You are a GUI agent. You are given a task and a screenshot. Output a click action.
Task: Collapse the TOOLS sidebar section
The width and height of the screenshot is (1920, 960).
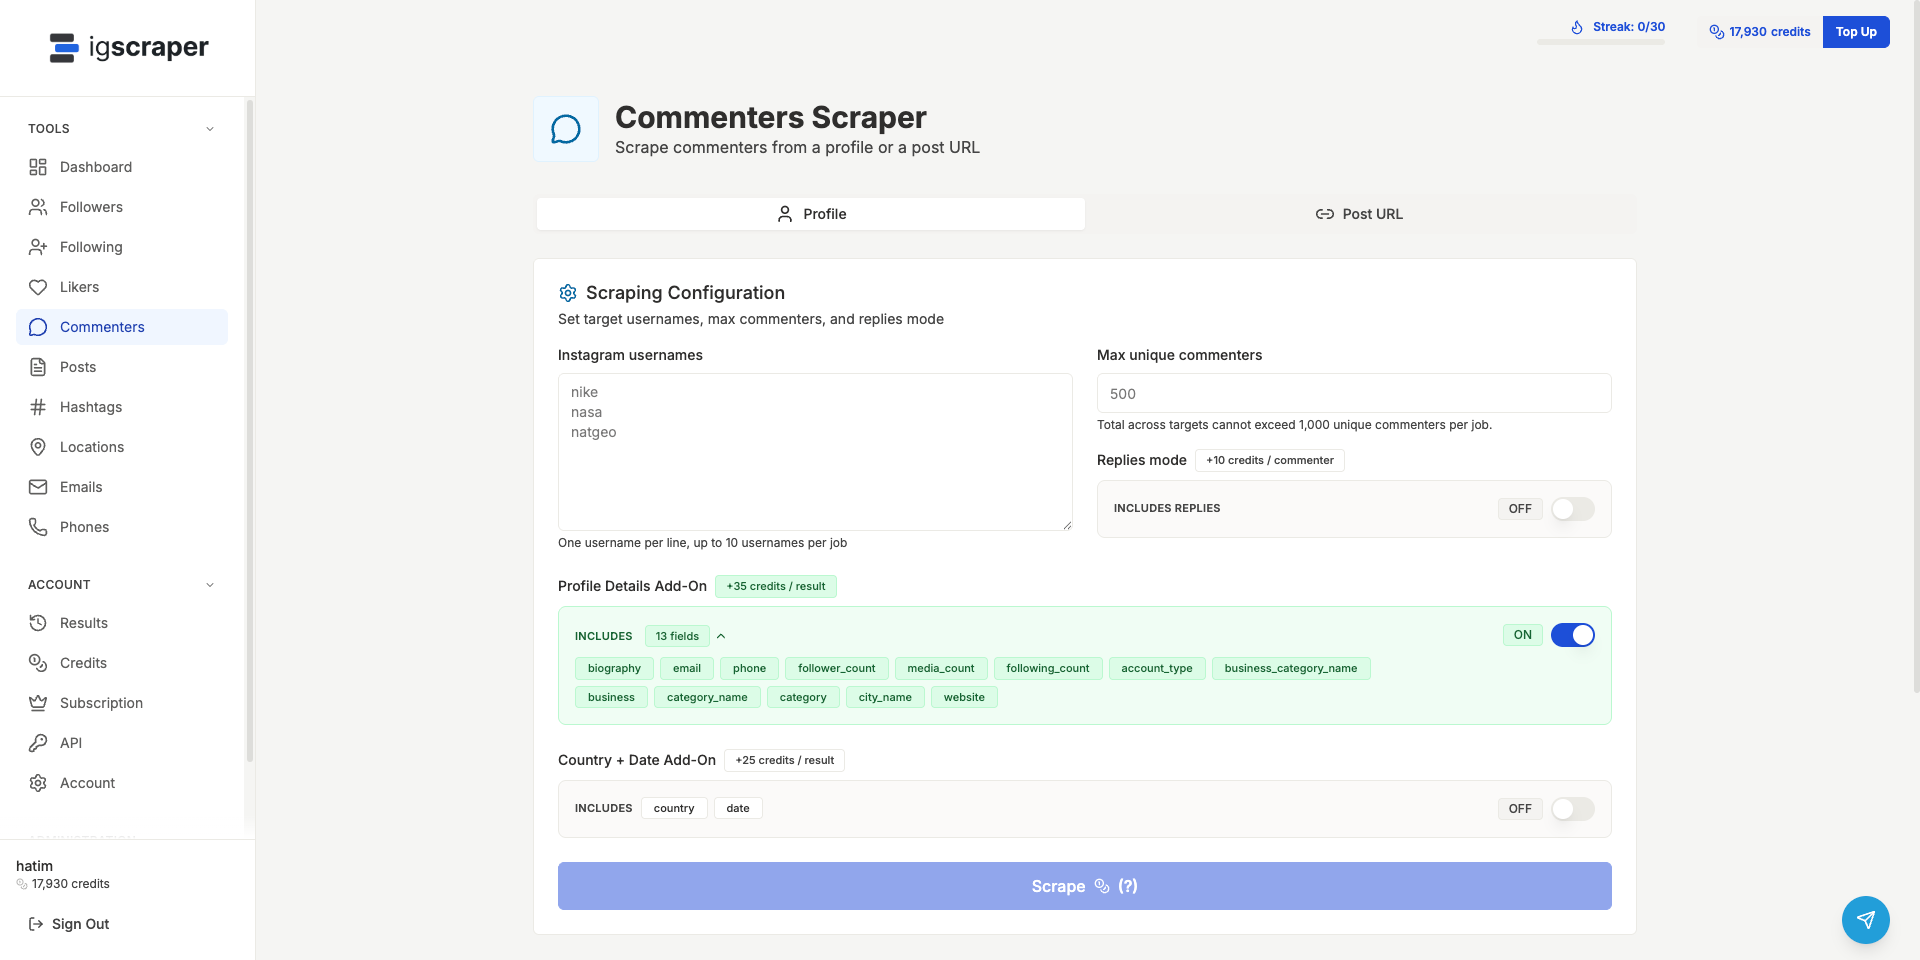tap(210, 129)
